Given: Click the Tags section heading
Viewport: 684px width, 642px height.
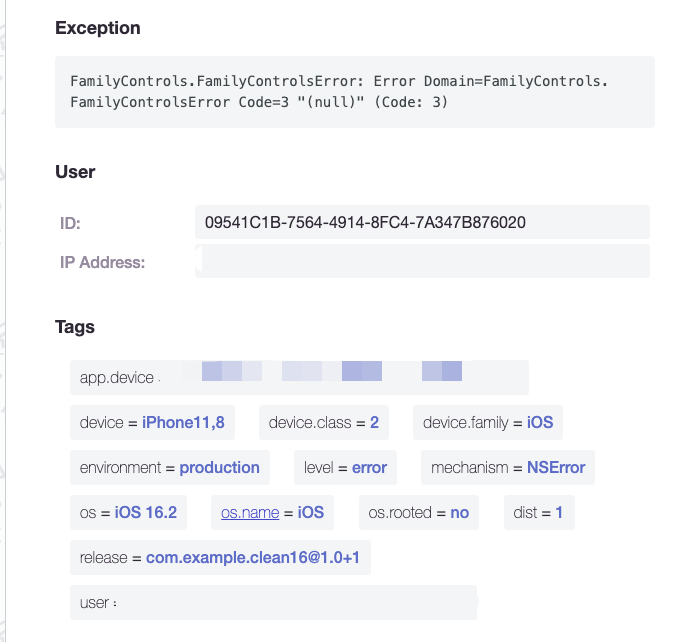Looking at the screenshot, I should tap(75, 327).
